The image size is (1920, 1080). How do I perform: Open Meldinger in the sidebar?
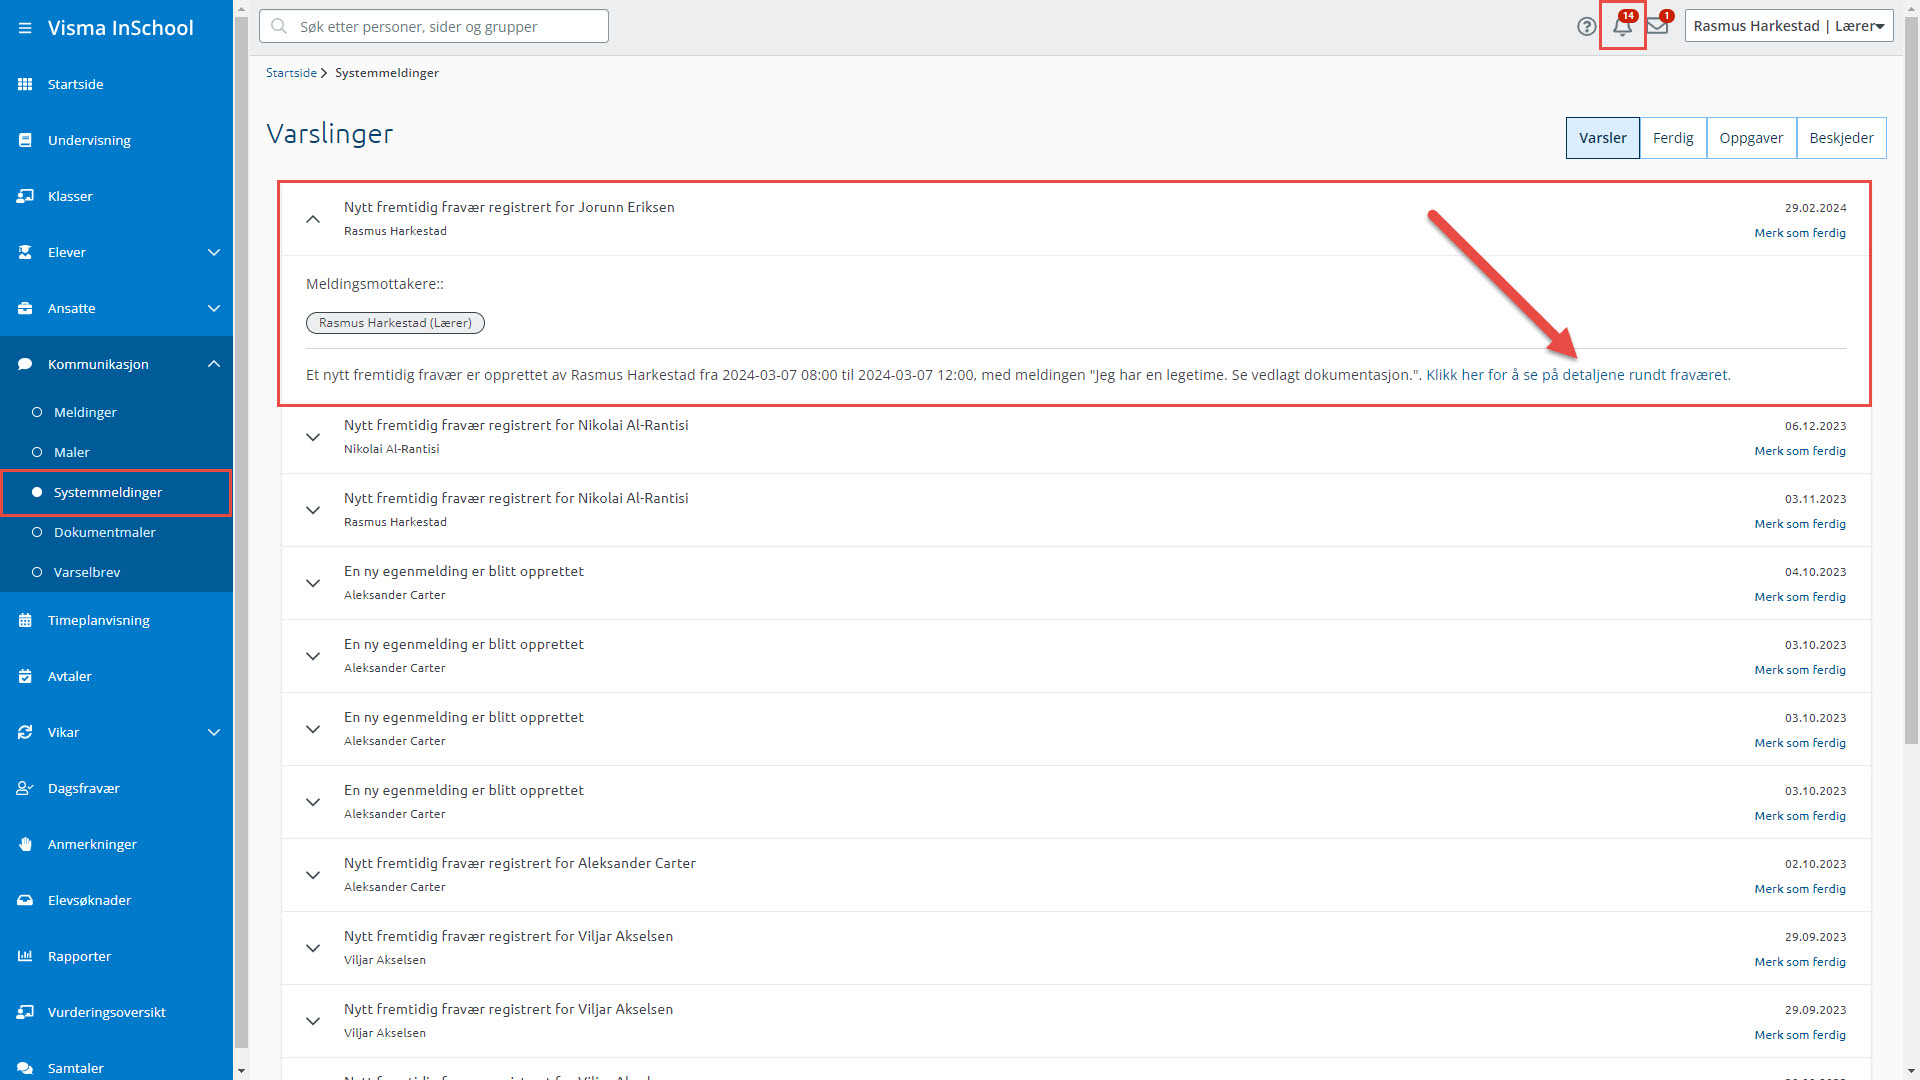click(x=85, y=412)
